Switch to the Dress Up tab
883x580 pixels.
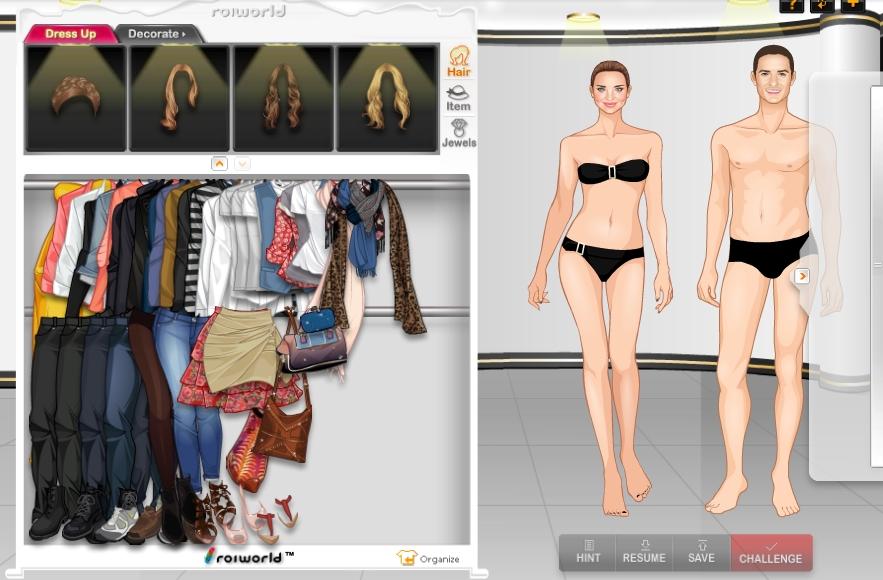[70, 34]
